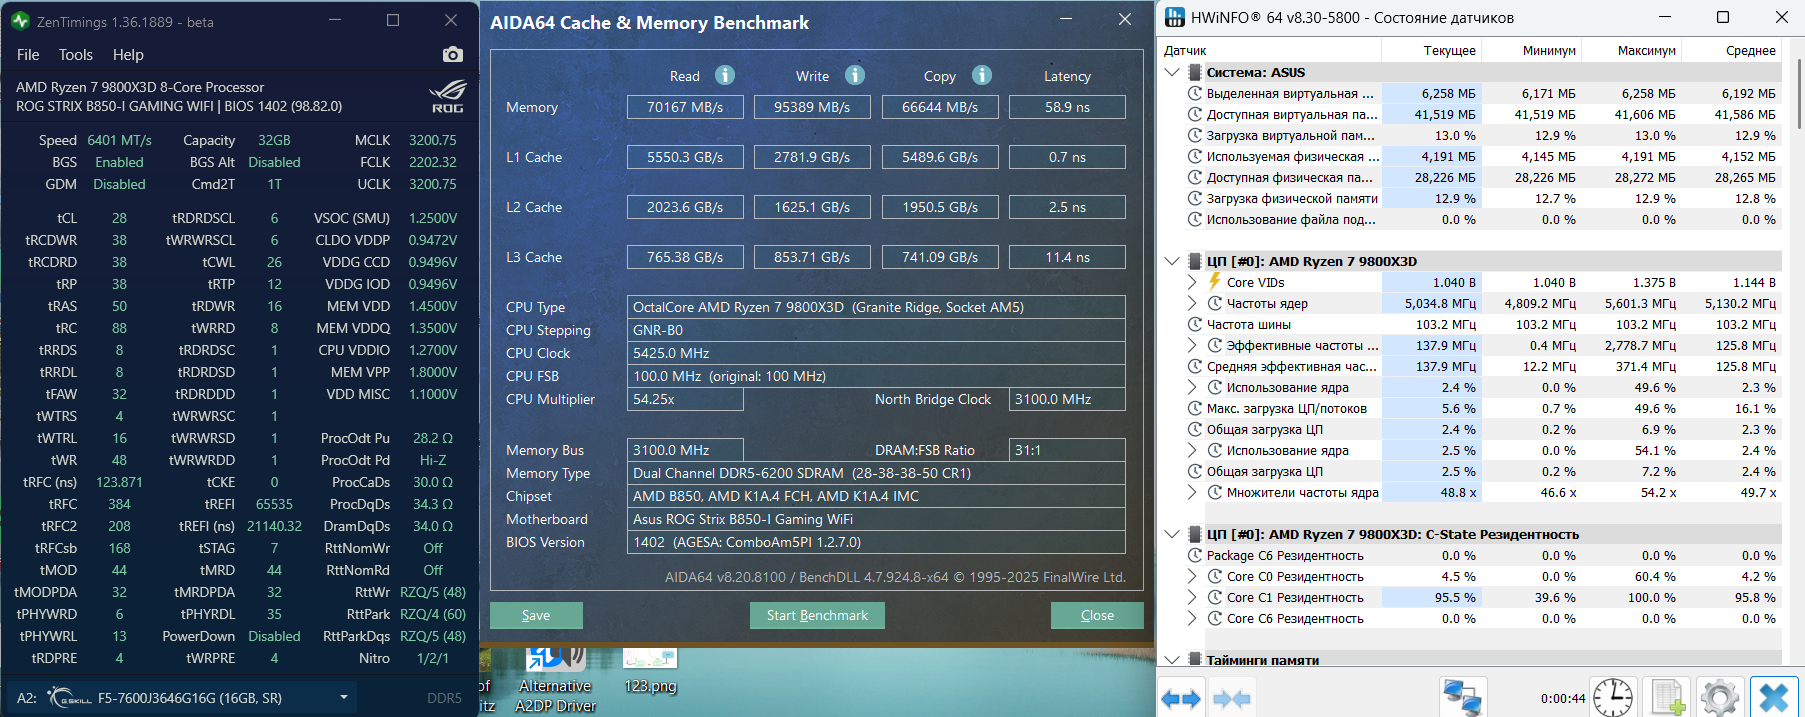
Task: Click the 123.png desktop file icon
Action: point(650,671)
